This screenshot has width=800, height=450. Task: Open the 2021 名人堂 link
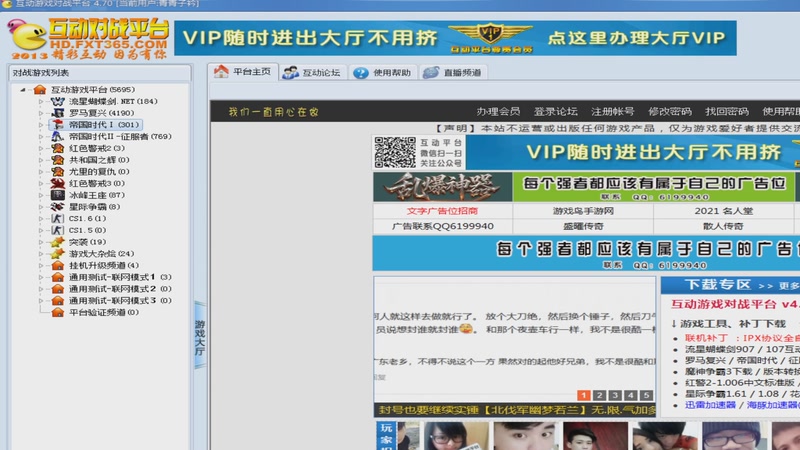coord(723,211)
